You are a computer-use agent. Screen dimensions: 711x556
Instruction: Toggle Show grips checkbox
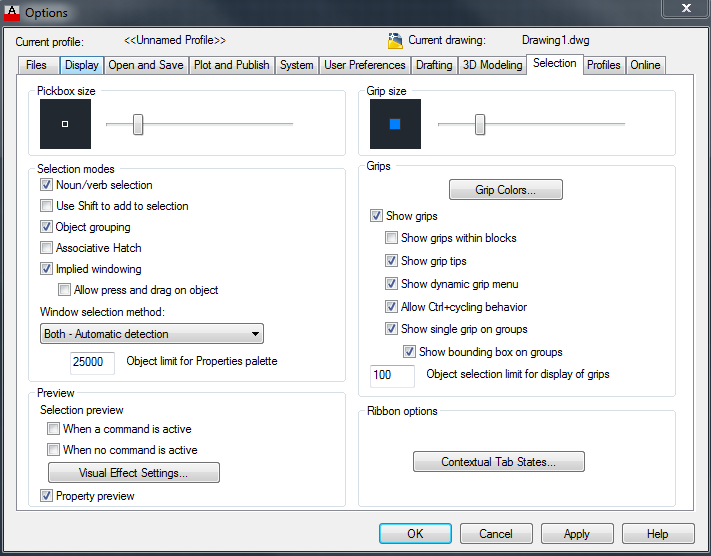[x=376, y=215]
